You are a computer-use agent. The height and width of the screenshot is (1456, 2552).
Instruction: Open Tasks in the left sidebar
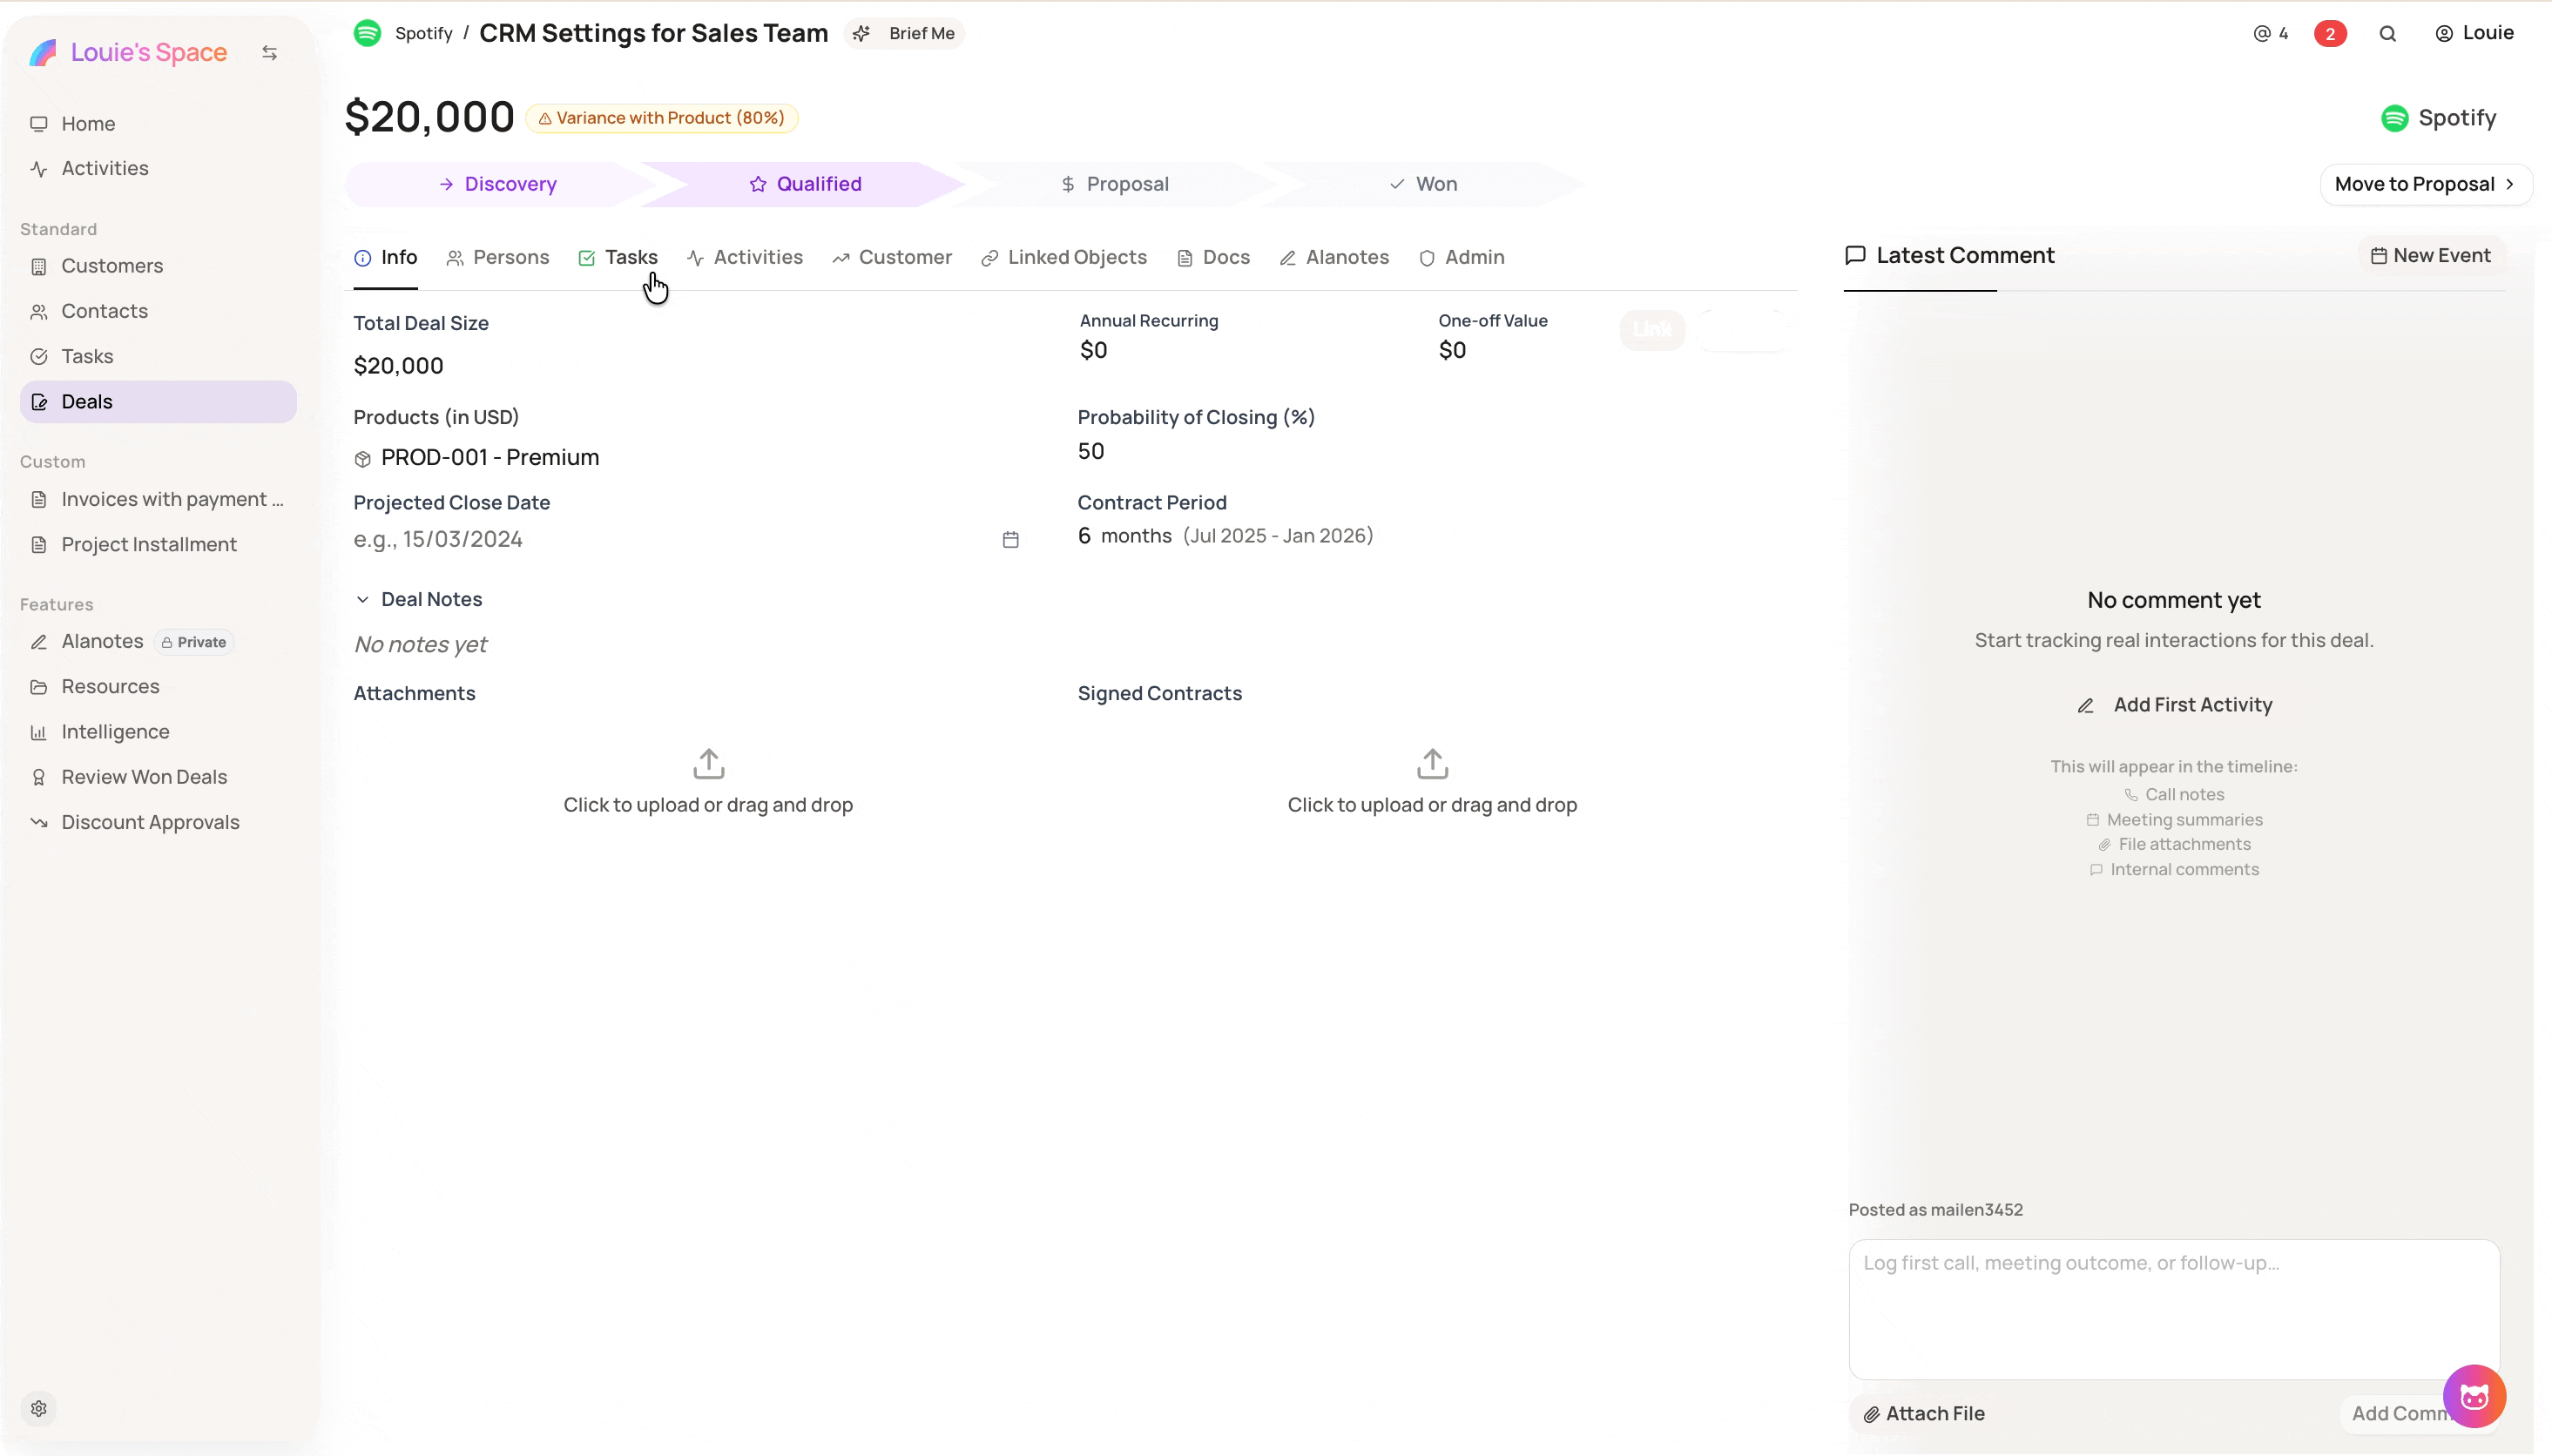pyautogui.click(x=158, y=356)
